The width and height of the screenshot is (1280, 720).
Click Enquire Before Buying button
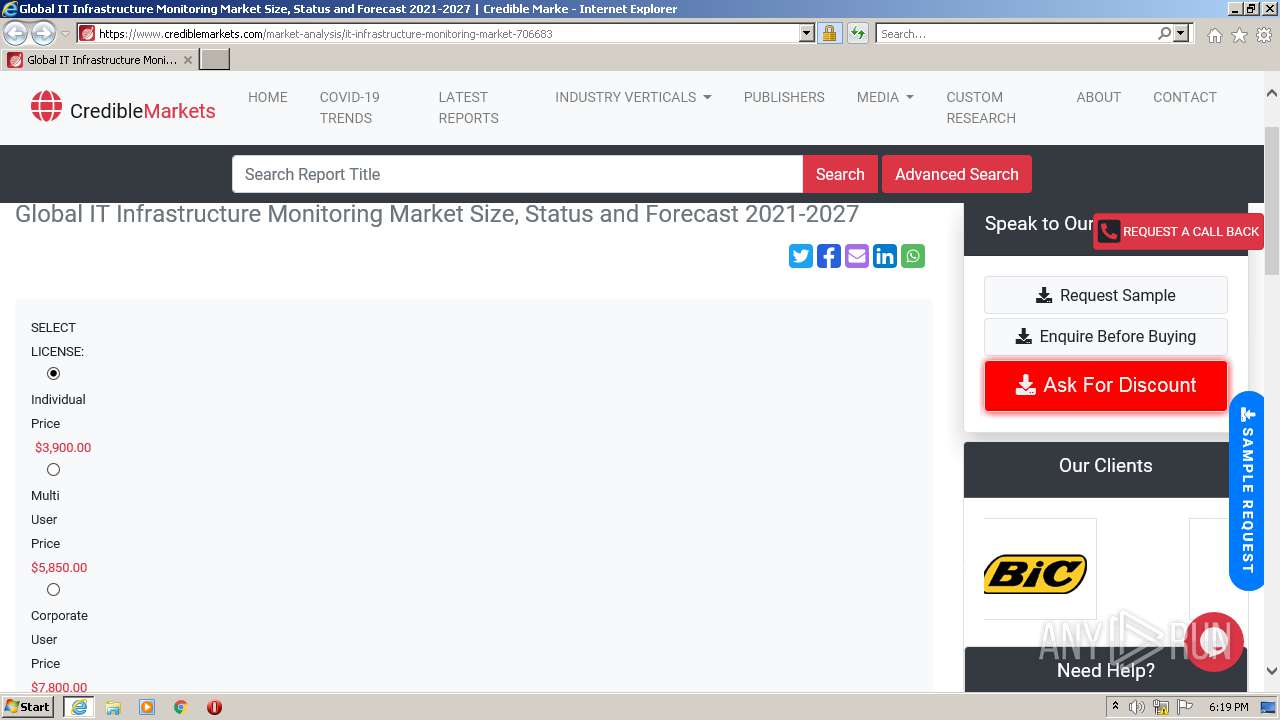pos(1106,336)
